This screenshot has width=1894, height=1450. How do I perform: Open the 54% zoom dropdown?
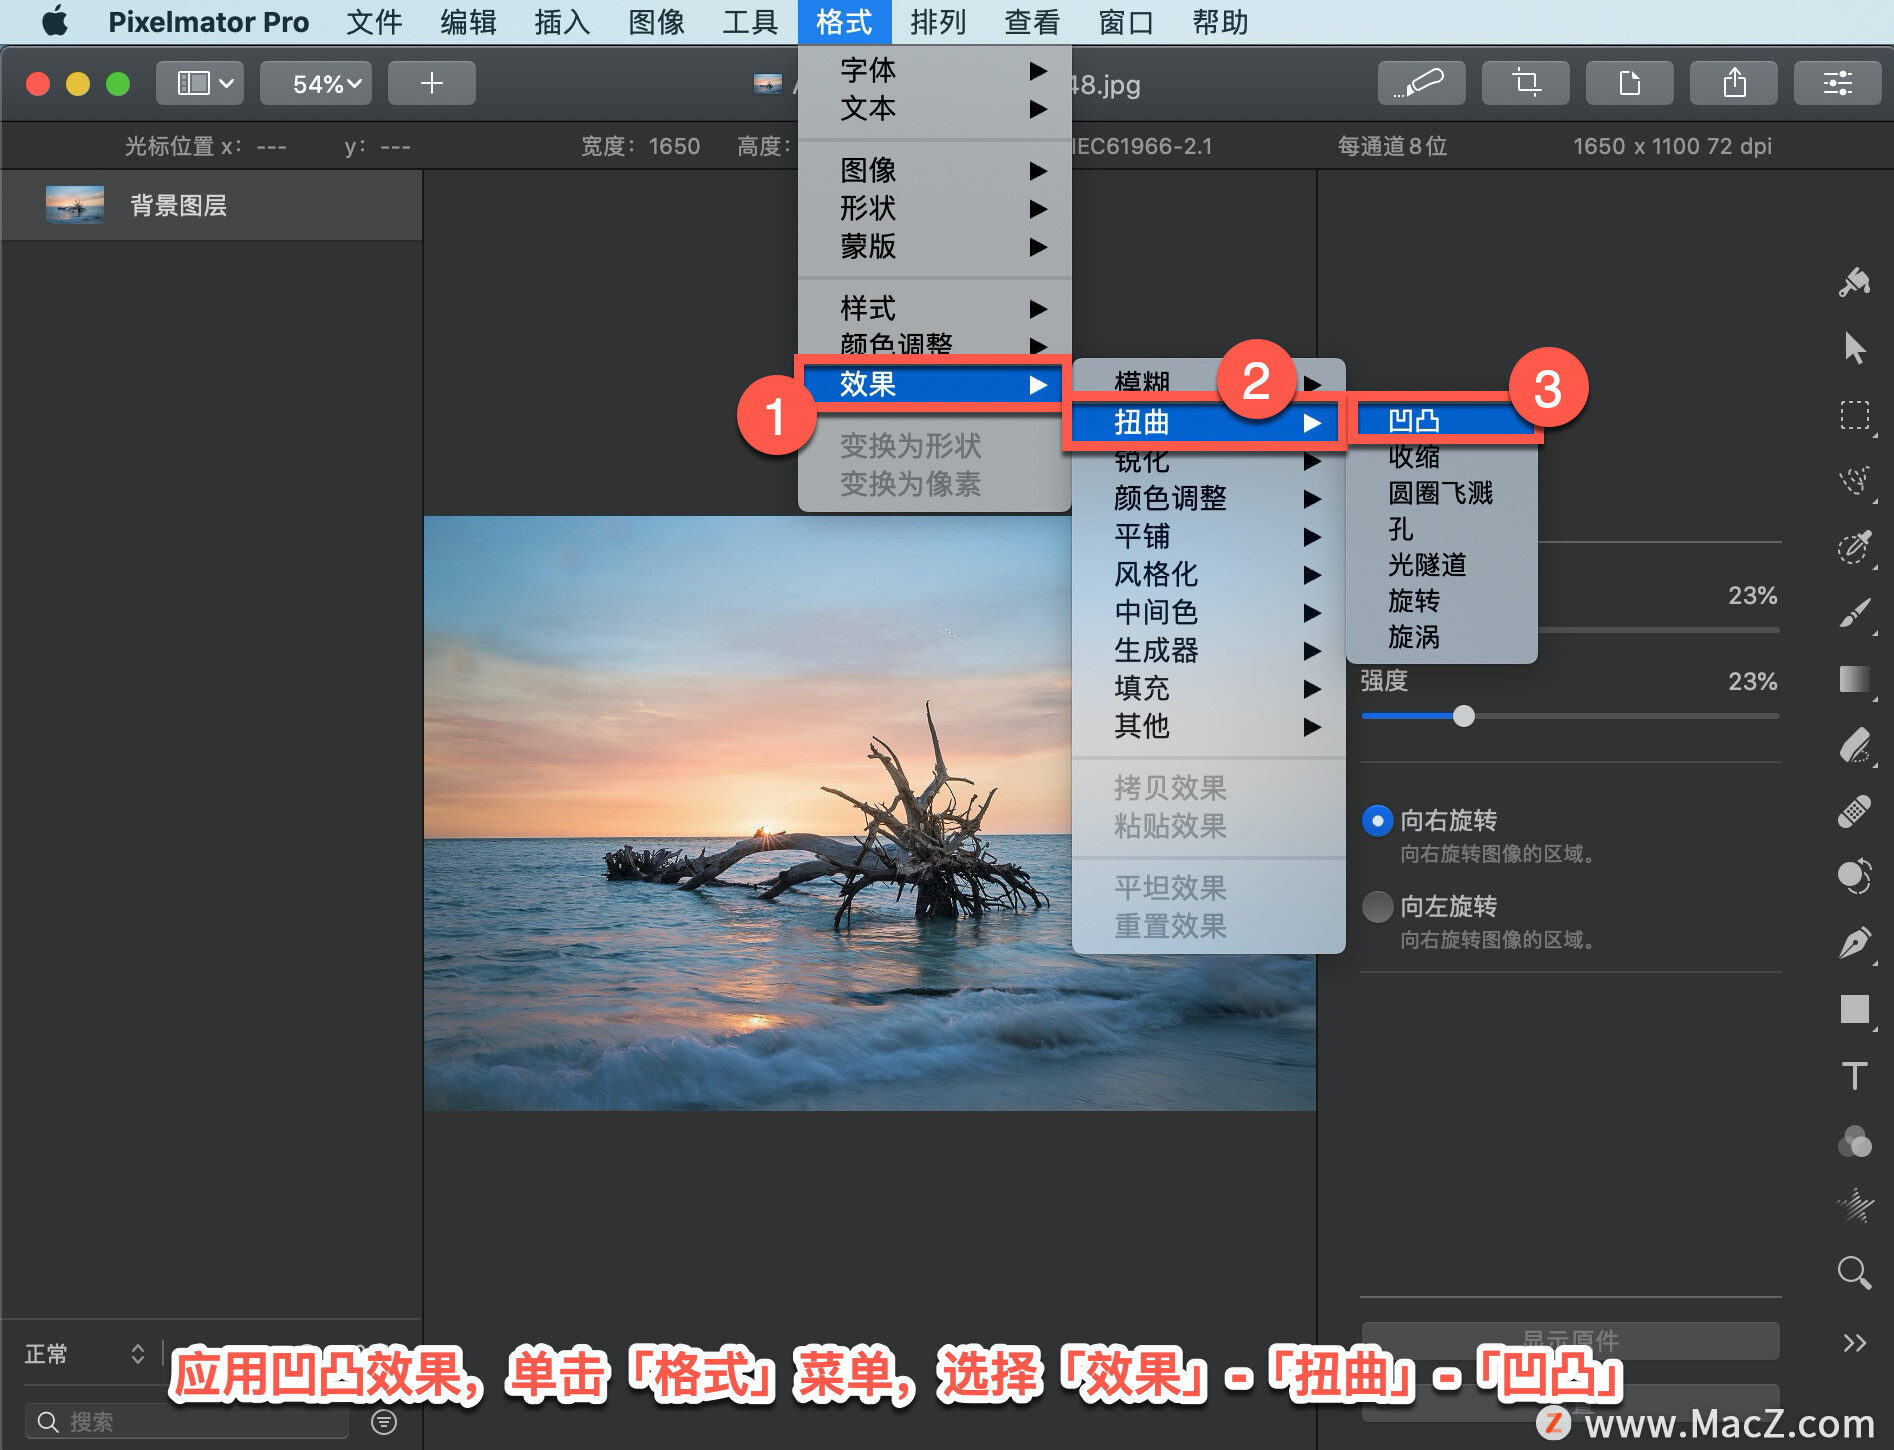point(316,83)
